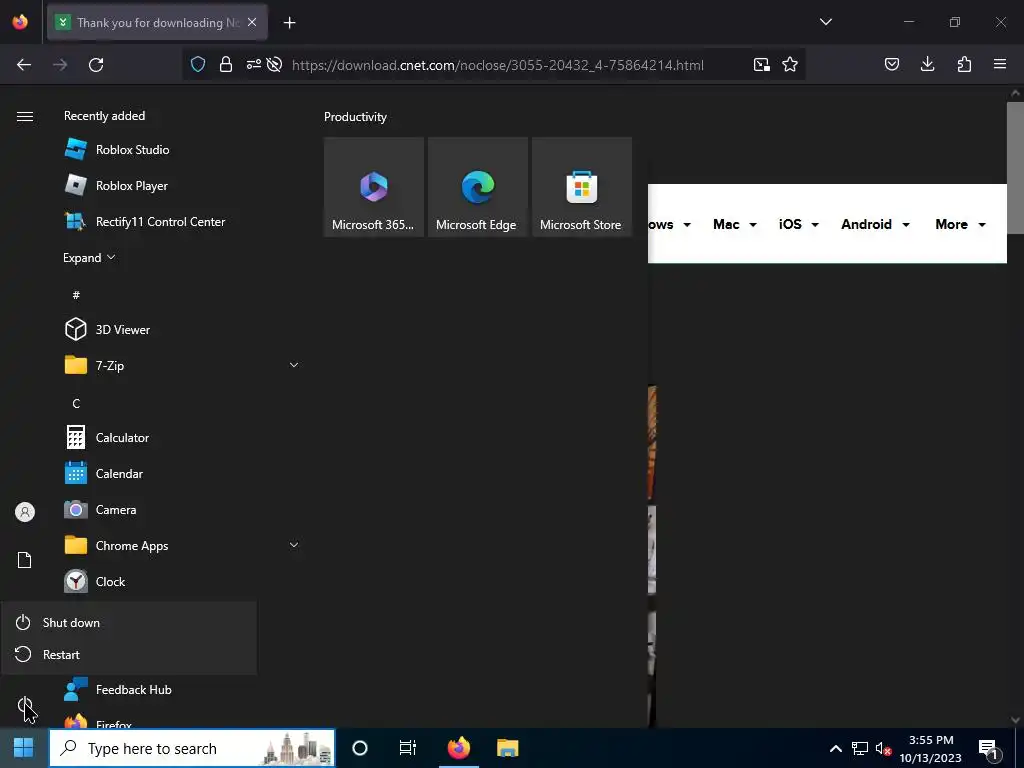
Task: Expand the 7-Zip folder
Action: click(x=294, y=365)
